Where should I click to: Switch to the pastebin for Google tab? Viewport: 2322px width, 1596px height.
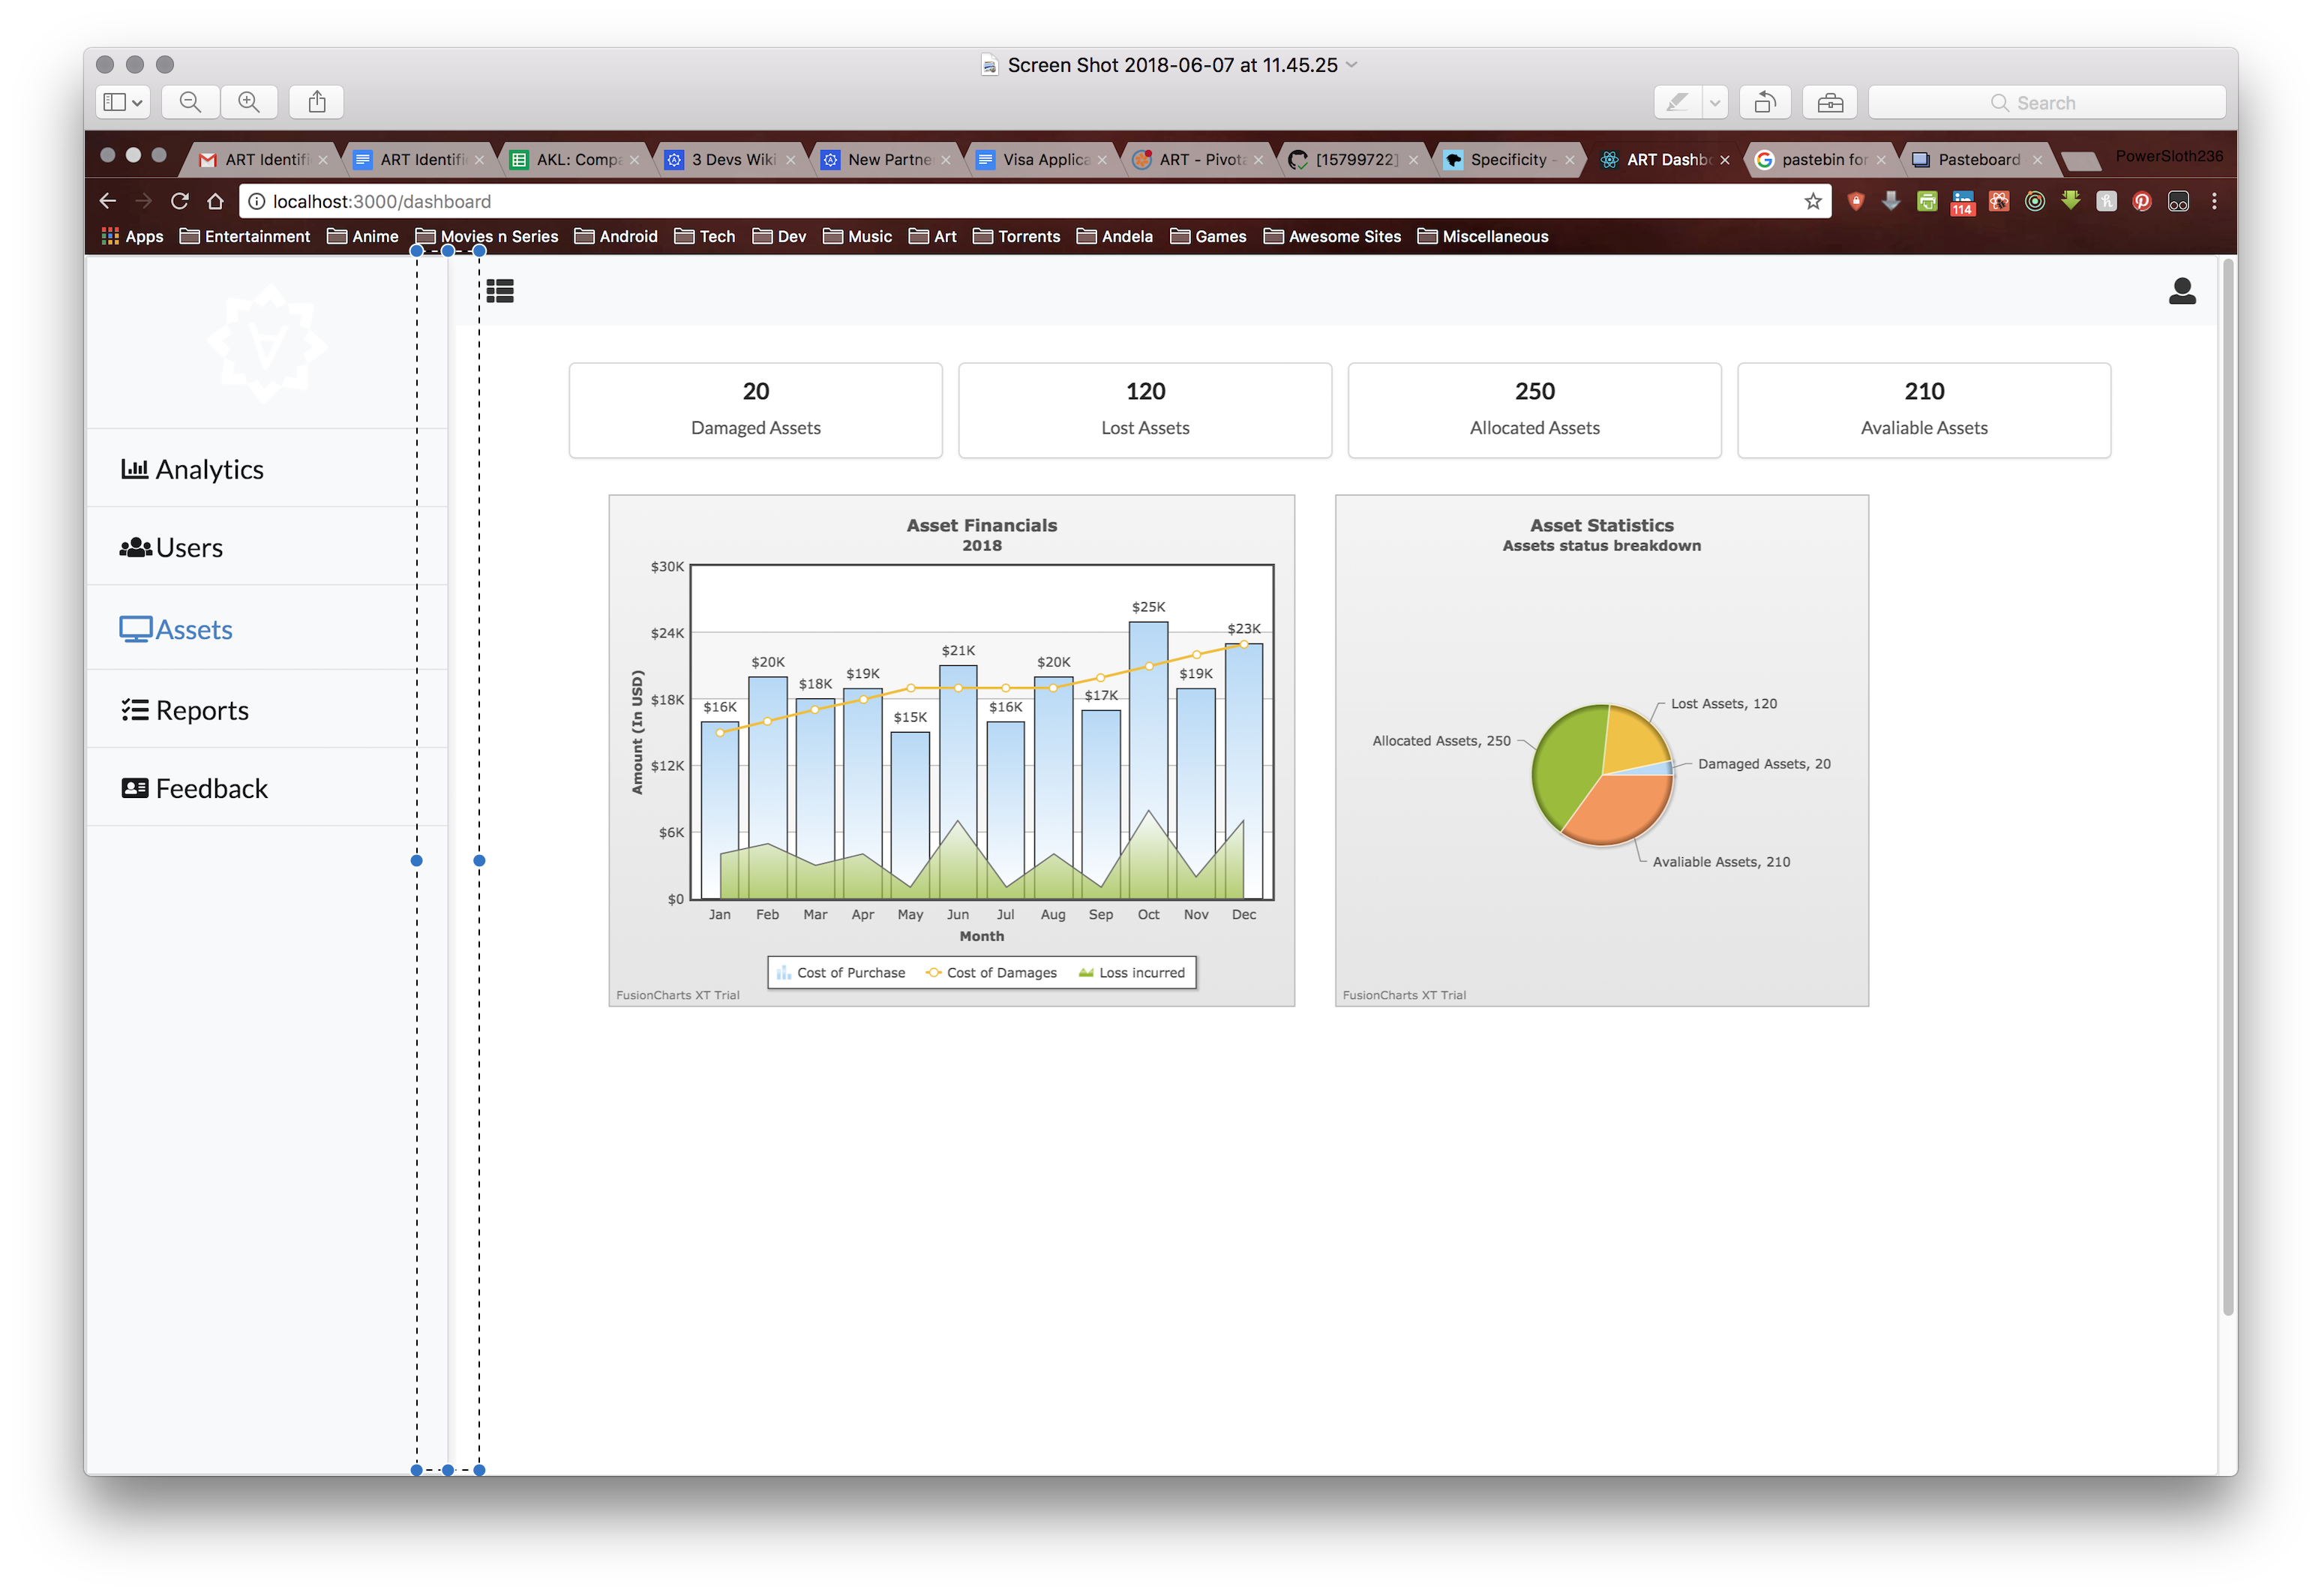(1820, 159)
